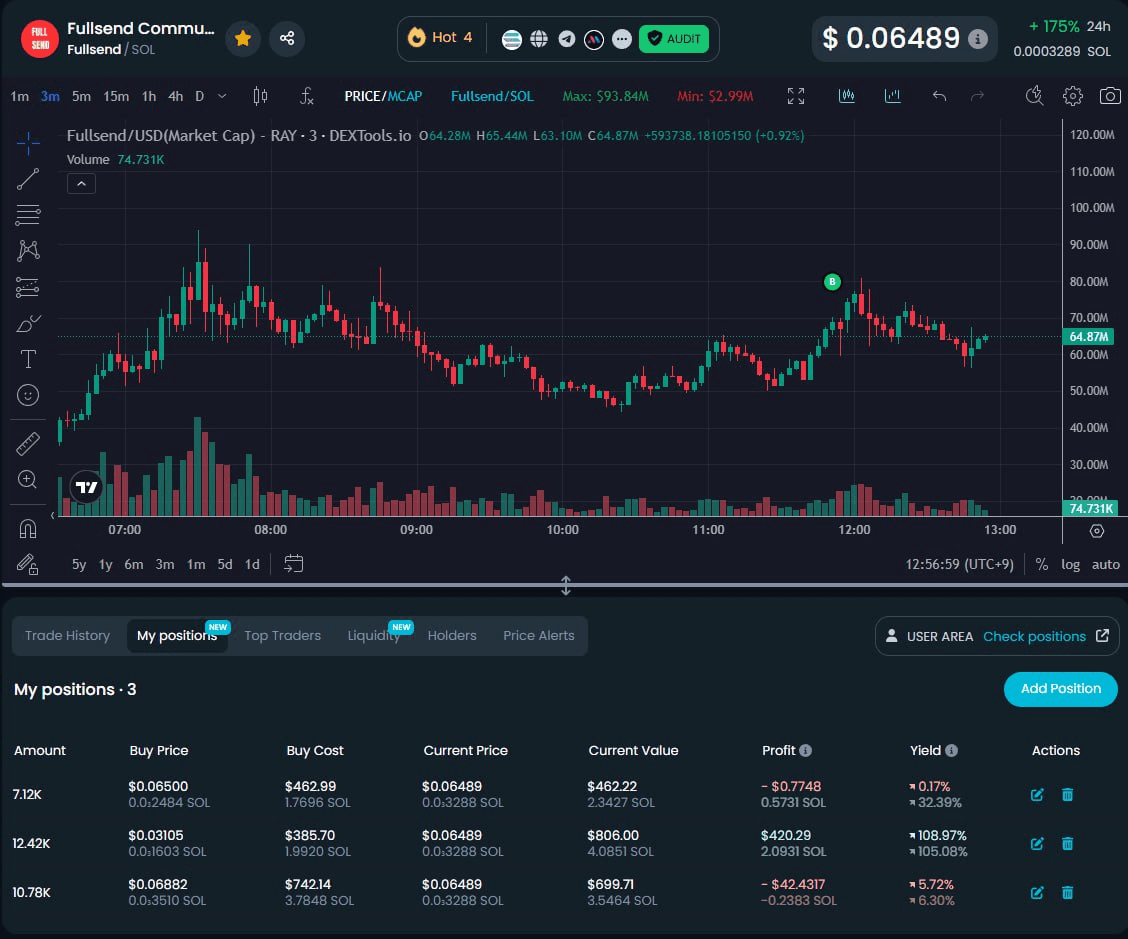The image size is (1128, 939).
Task: Open the Check positions link
Action: [x=1034, y=636]
